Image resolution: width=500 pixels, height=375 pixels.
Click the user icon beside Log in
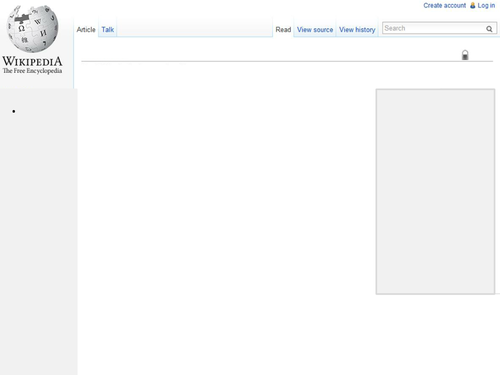[473, 5]
